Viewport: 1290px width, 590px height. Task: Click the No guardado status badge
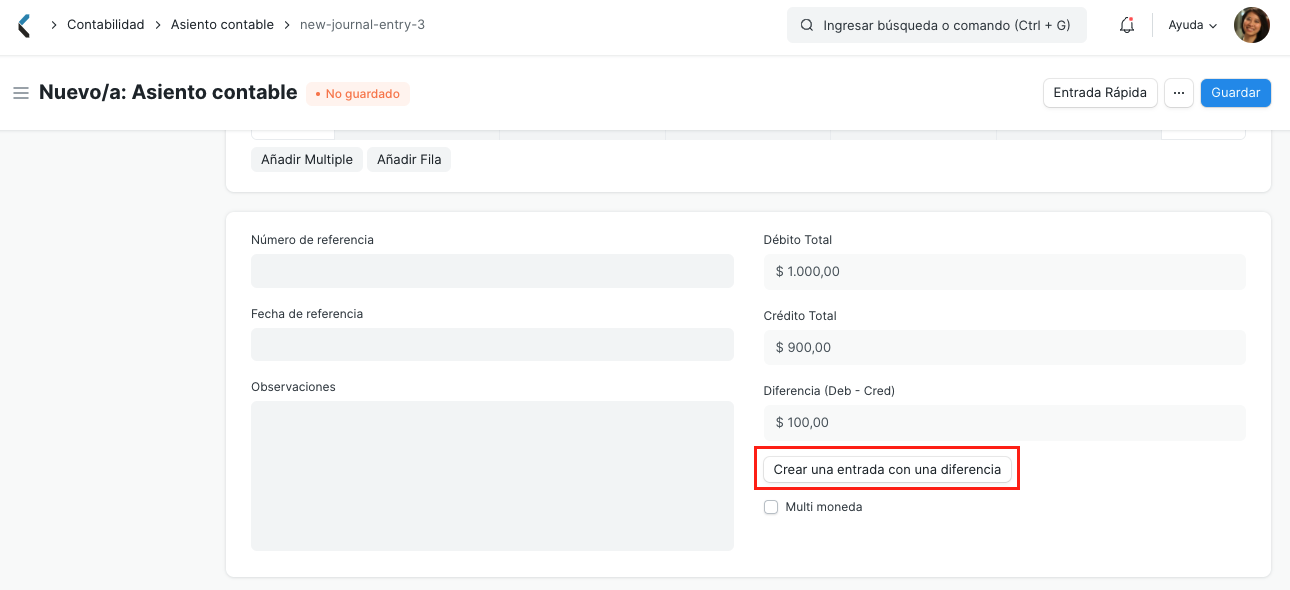(x=358, y=94)
